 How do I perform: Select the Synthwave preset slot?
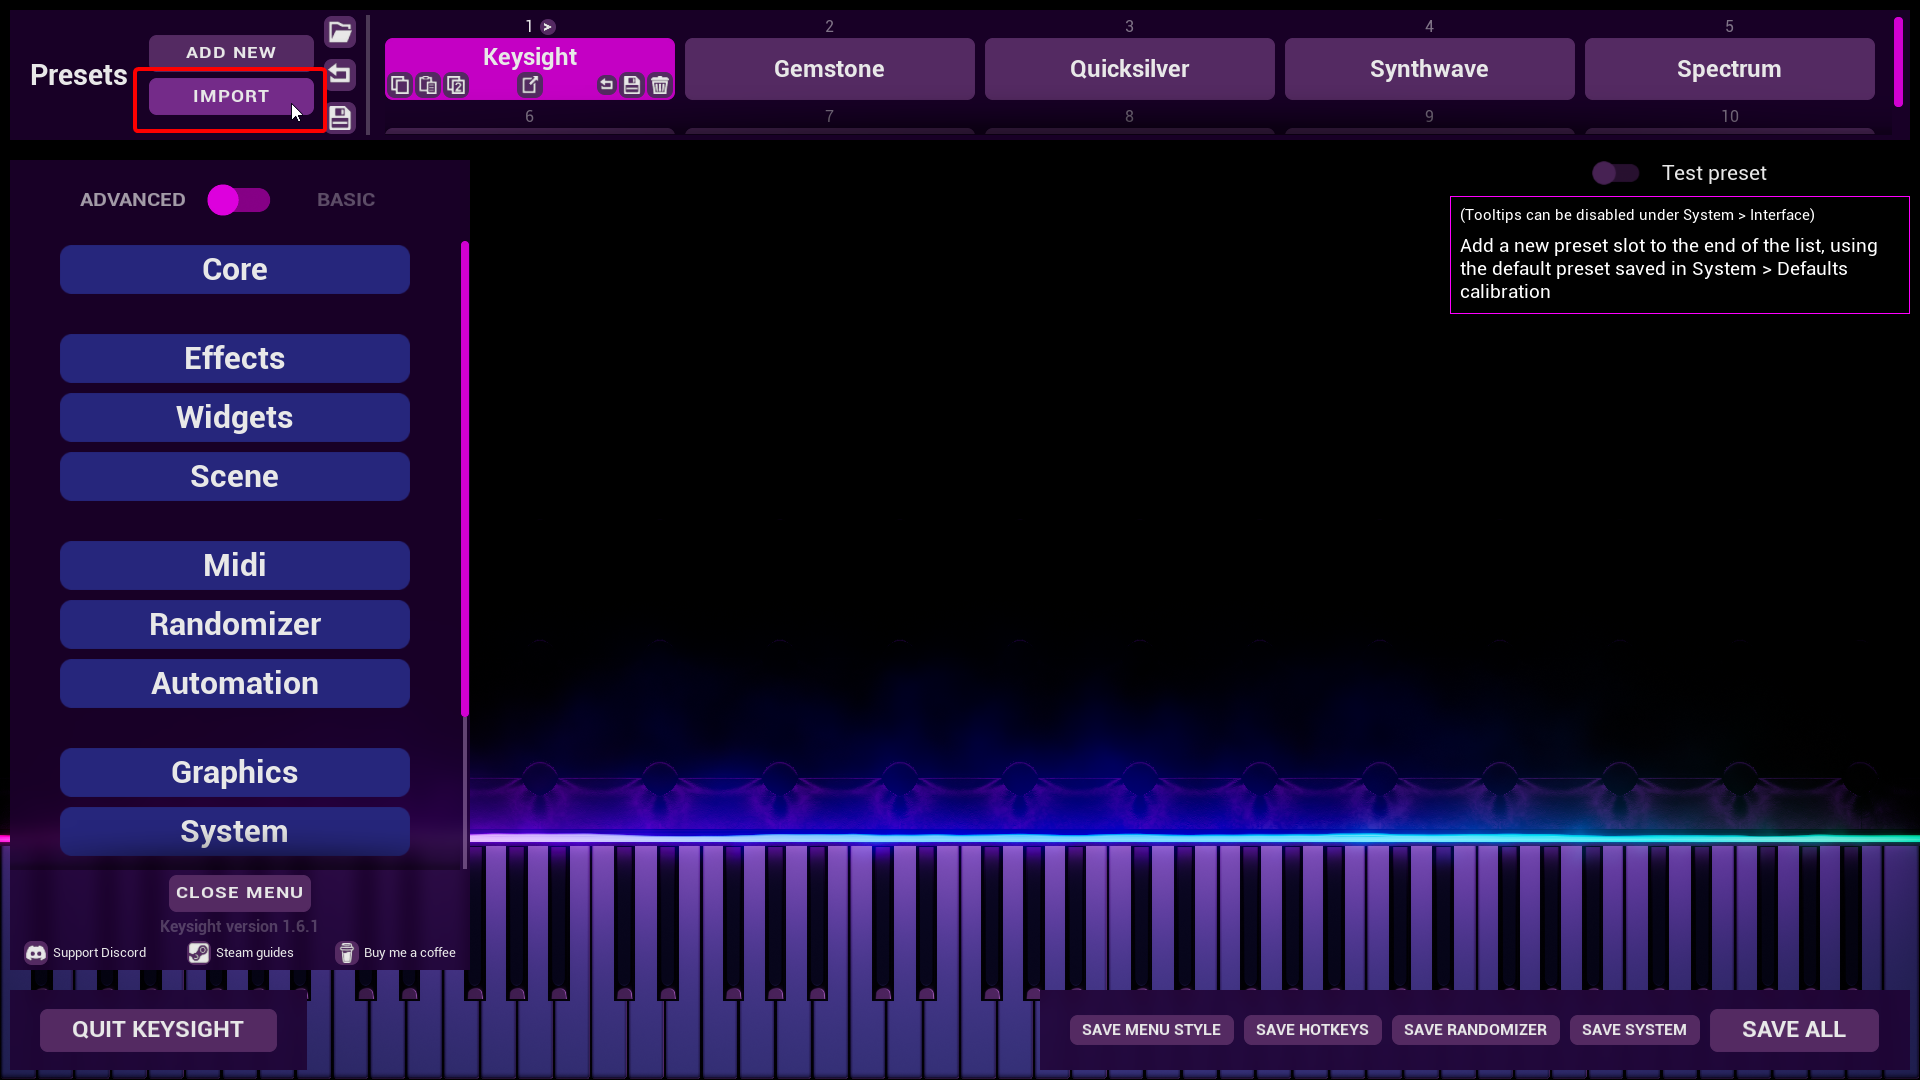click(1429, 69)
